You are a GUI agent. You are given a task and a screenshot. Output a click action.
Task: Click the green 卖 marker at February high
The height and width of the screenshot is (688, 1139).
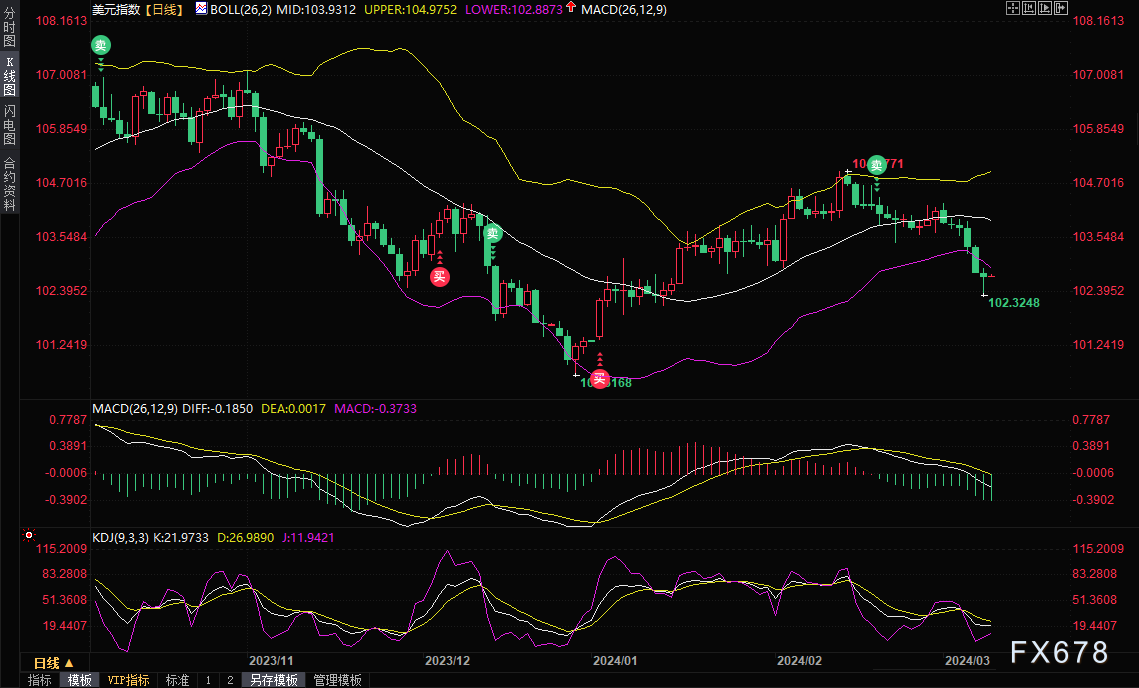click(877, 165)
